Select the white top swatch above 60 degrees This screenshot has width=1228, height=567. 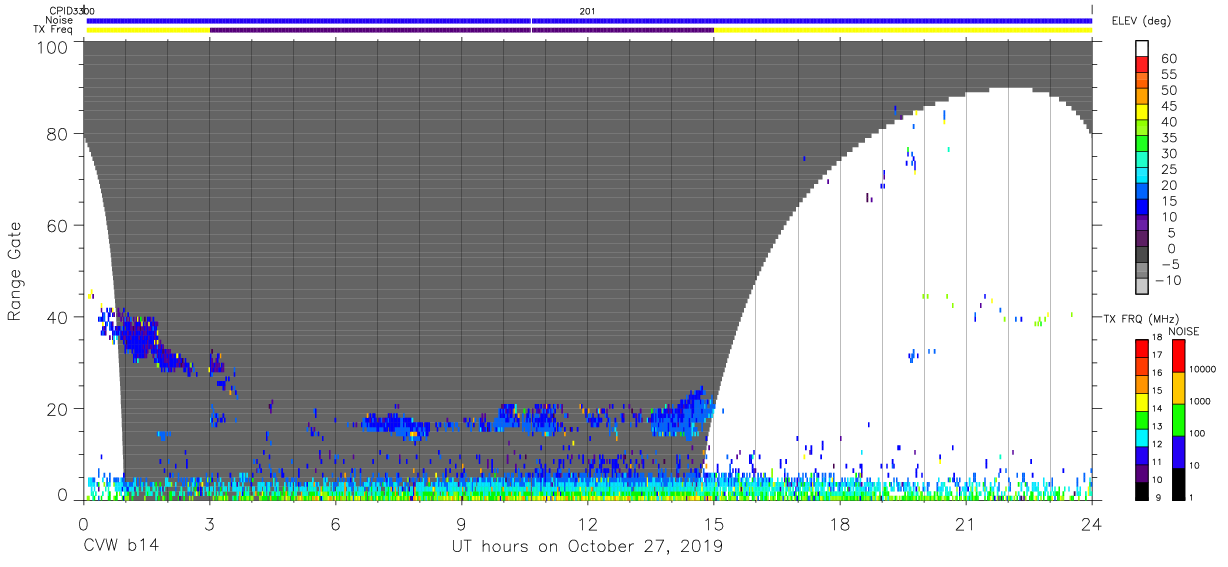point(1141,50)
